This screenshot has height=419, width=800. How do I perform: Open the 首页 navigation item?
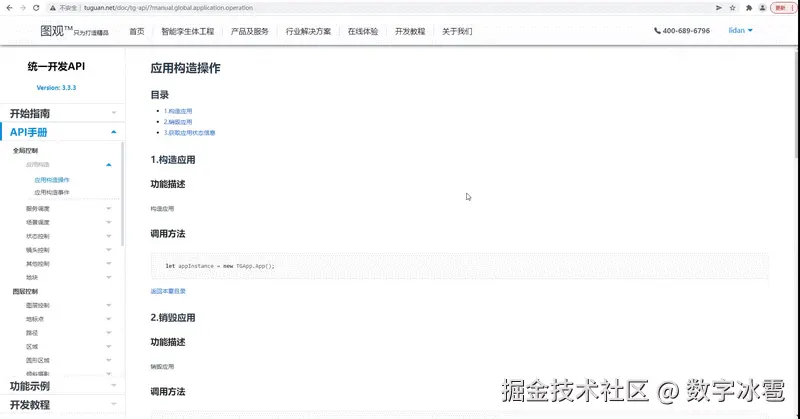coord(137,31)
